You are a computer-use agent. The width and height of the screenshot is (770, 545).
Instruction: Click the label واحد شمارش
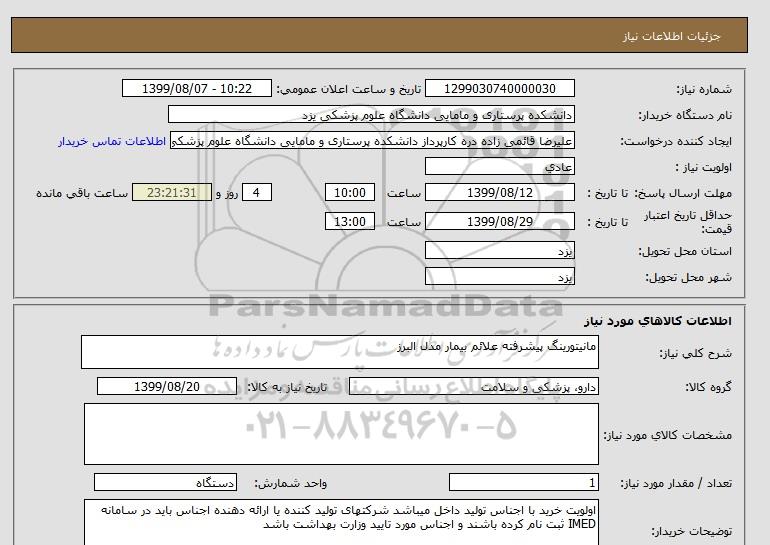coord(290,484)
